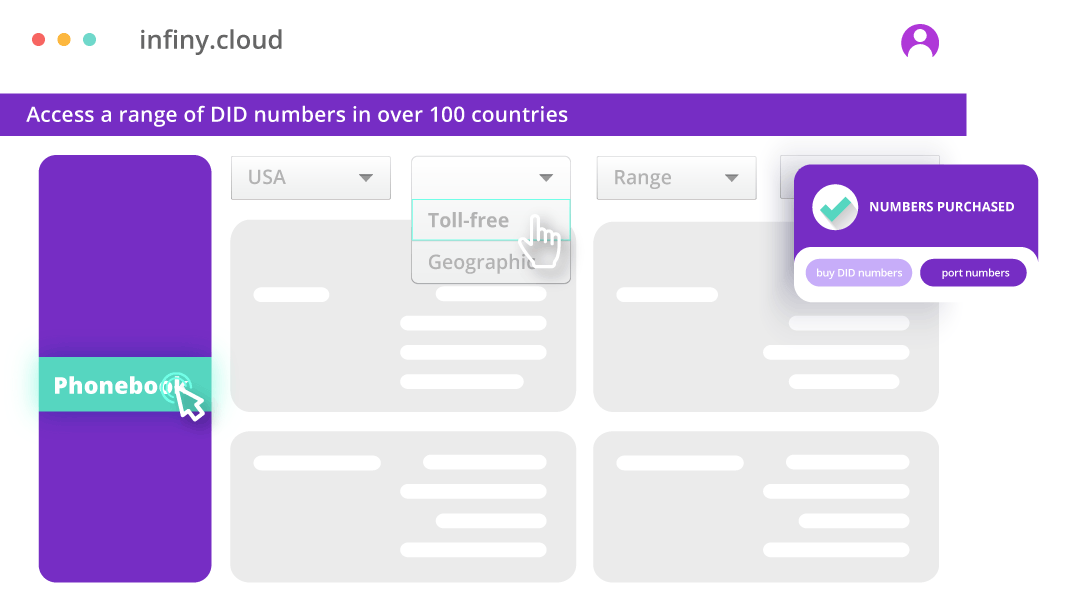Select Toll-free from the open dropdown
The height and width of the screenshot is (608, 1080).
pyautogui.click(x=468, y=220)
